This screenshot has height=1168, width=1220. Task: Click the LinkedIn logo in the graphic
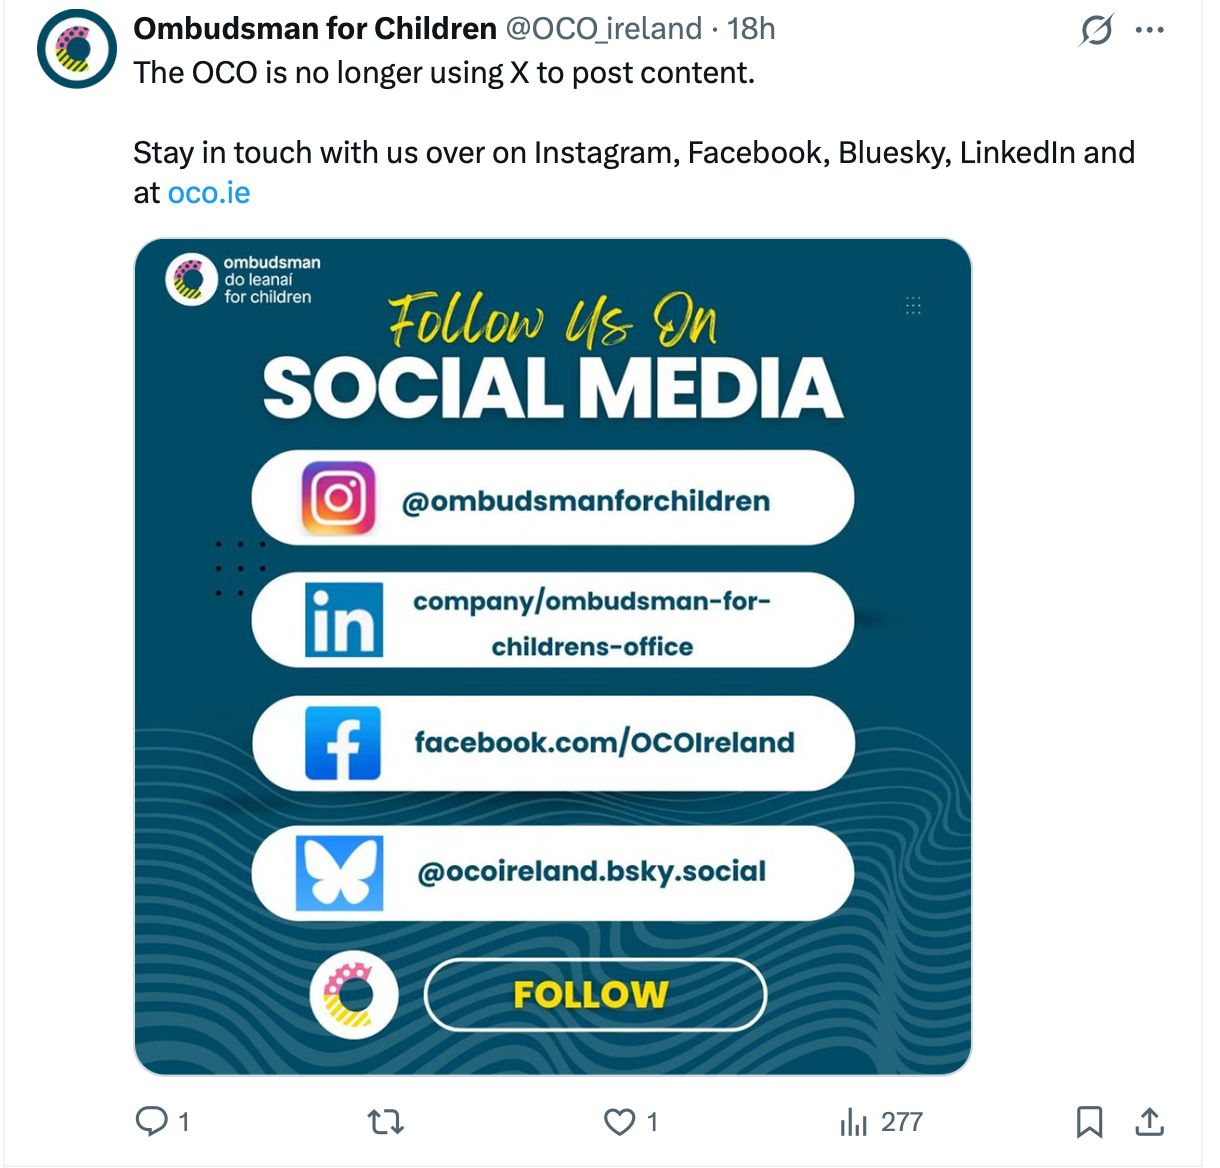344,620
